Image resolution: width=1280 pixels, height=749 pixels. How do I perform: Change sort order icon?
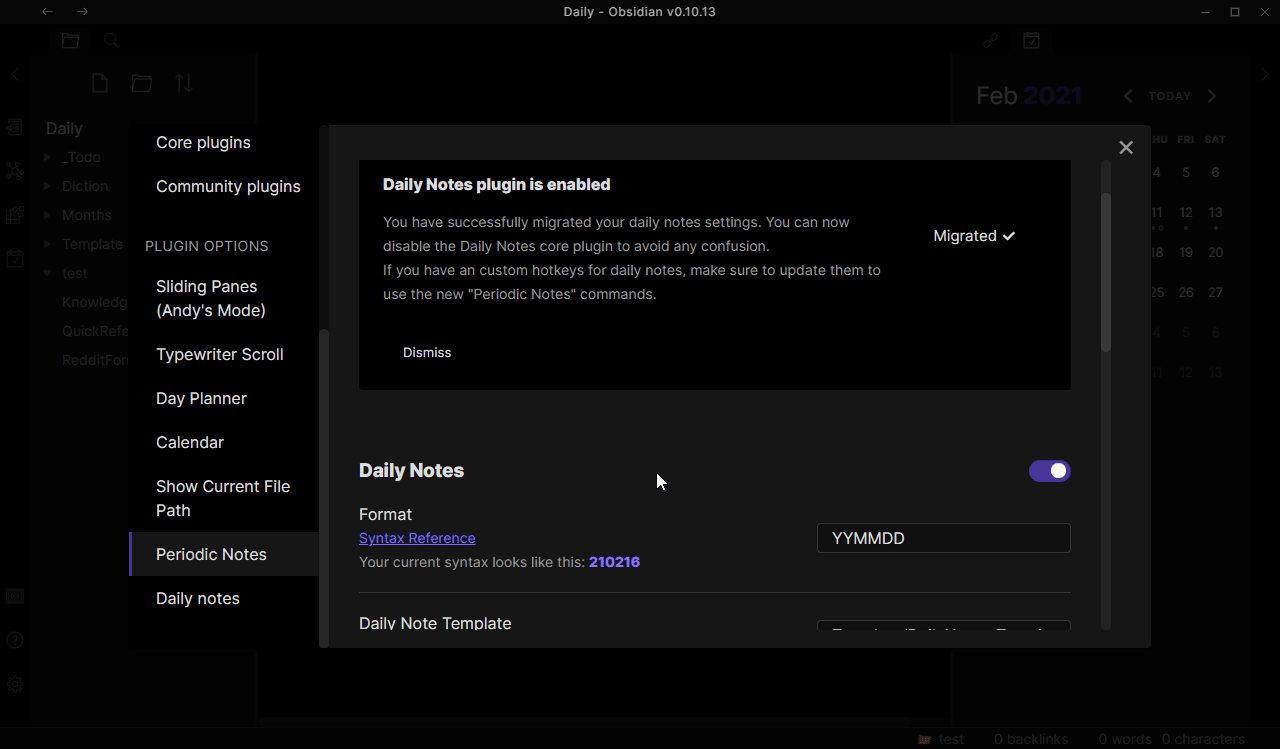pos(184,84)
